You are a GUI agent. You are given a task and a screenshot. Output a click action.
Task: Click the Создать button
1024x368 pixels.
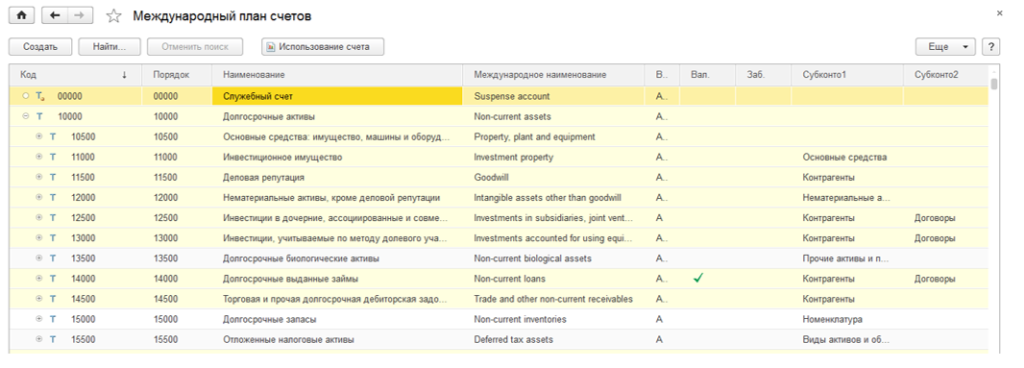[40, 47]
